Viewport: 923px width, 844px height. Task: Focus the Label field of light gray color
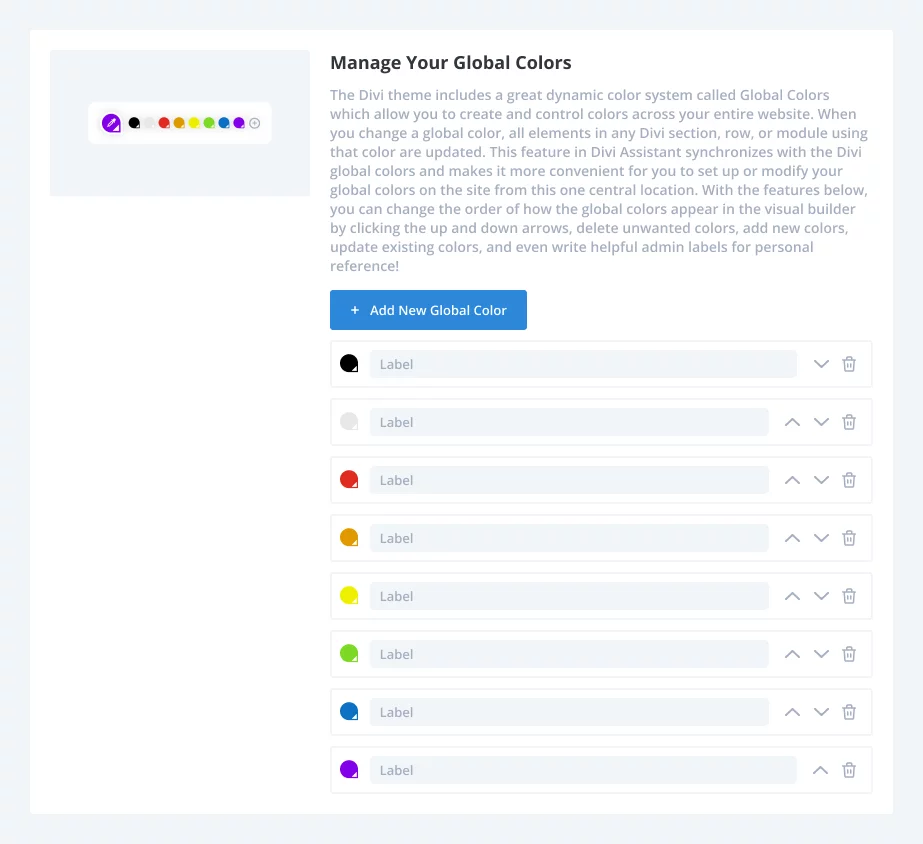pyautogui.click(x=569, y=422)
